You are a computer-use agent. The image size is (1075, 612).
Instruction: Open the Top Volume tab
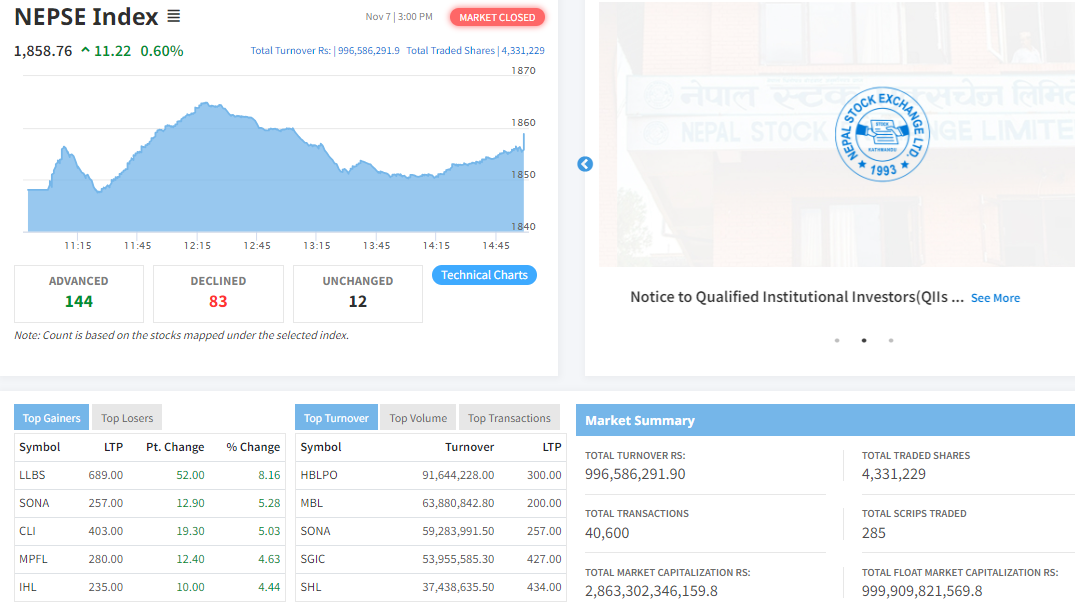(418, 417)
